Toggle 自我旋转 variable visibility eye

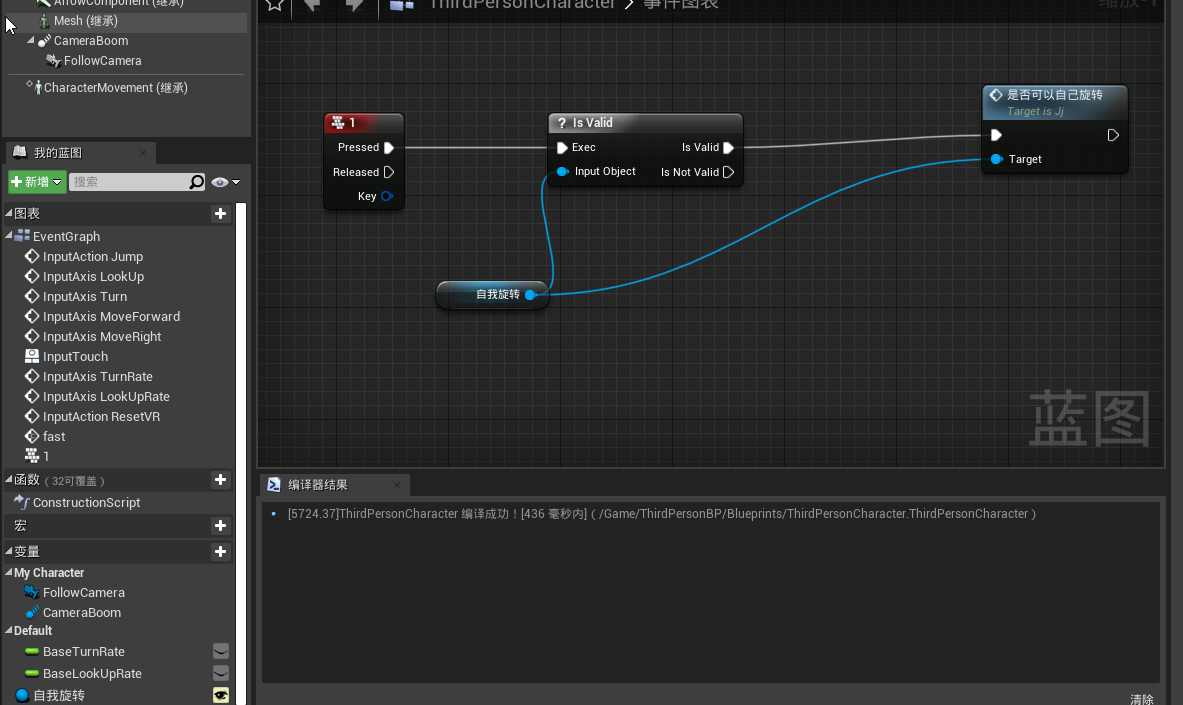coord(221,695)
